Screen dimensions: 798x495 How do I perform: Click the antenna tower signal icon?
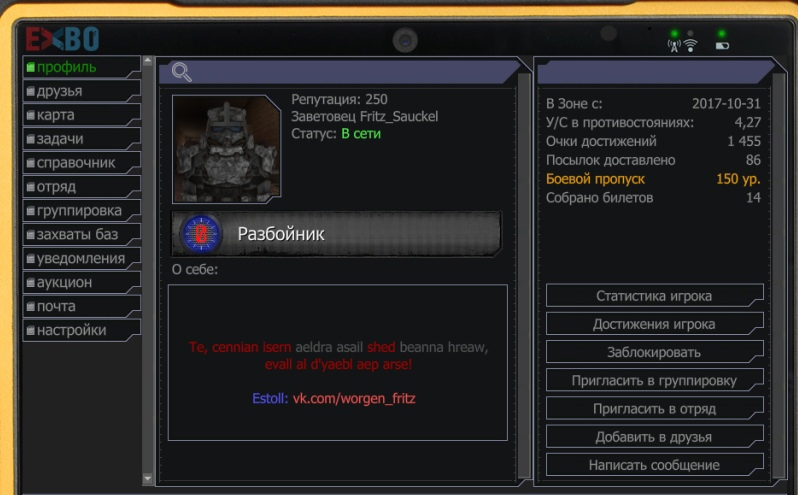(x=674, y=46)
